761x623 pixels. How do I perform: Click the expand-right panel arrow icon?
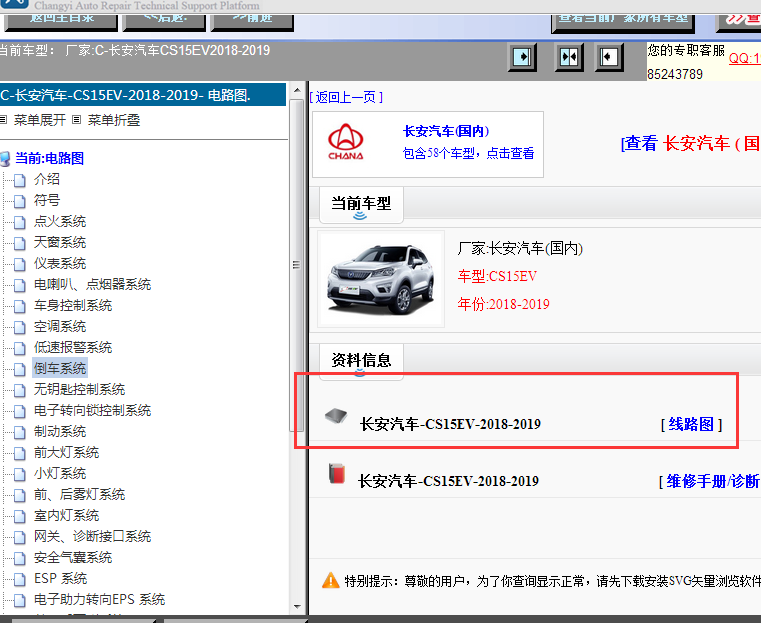[x=522, y=57]
